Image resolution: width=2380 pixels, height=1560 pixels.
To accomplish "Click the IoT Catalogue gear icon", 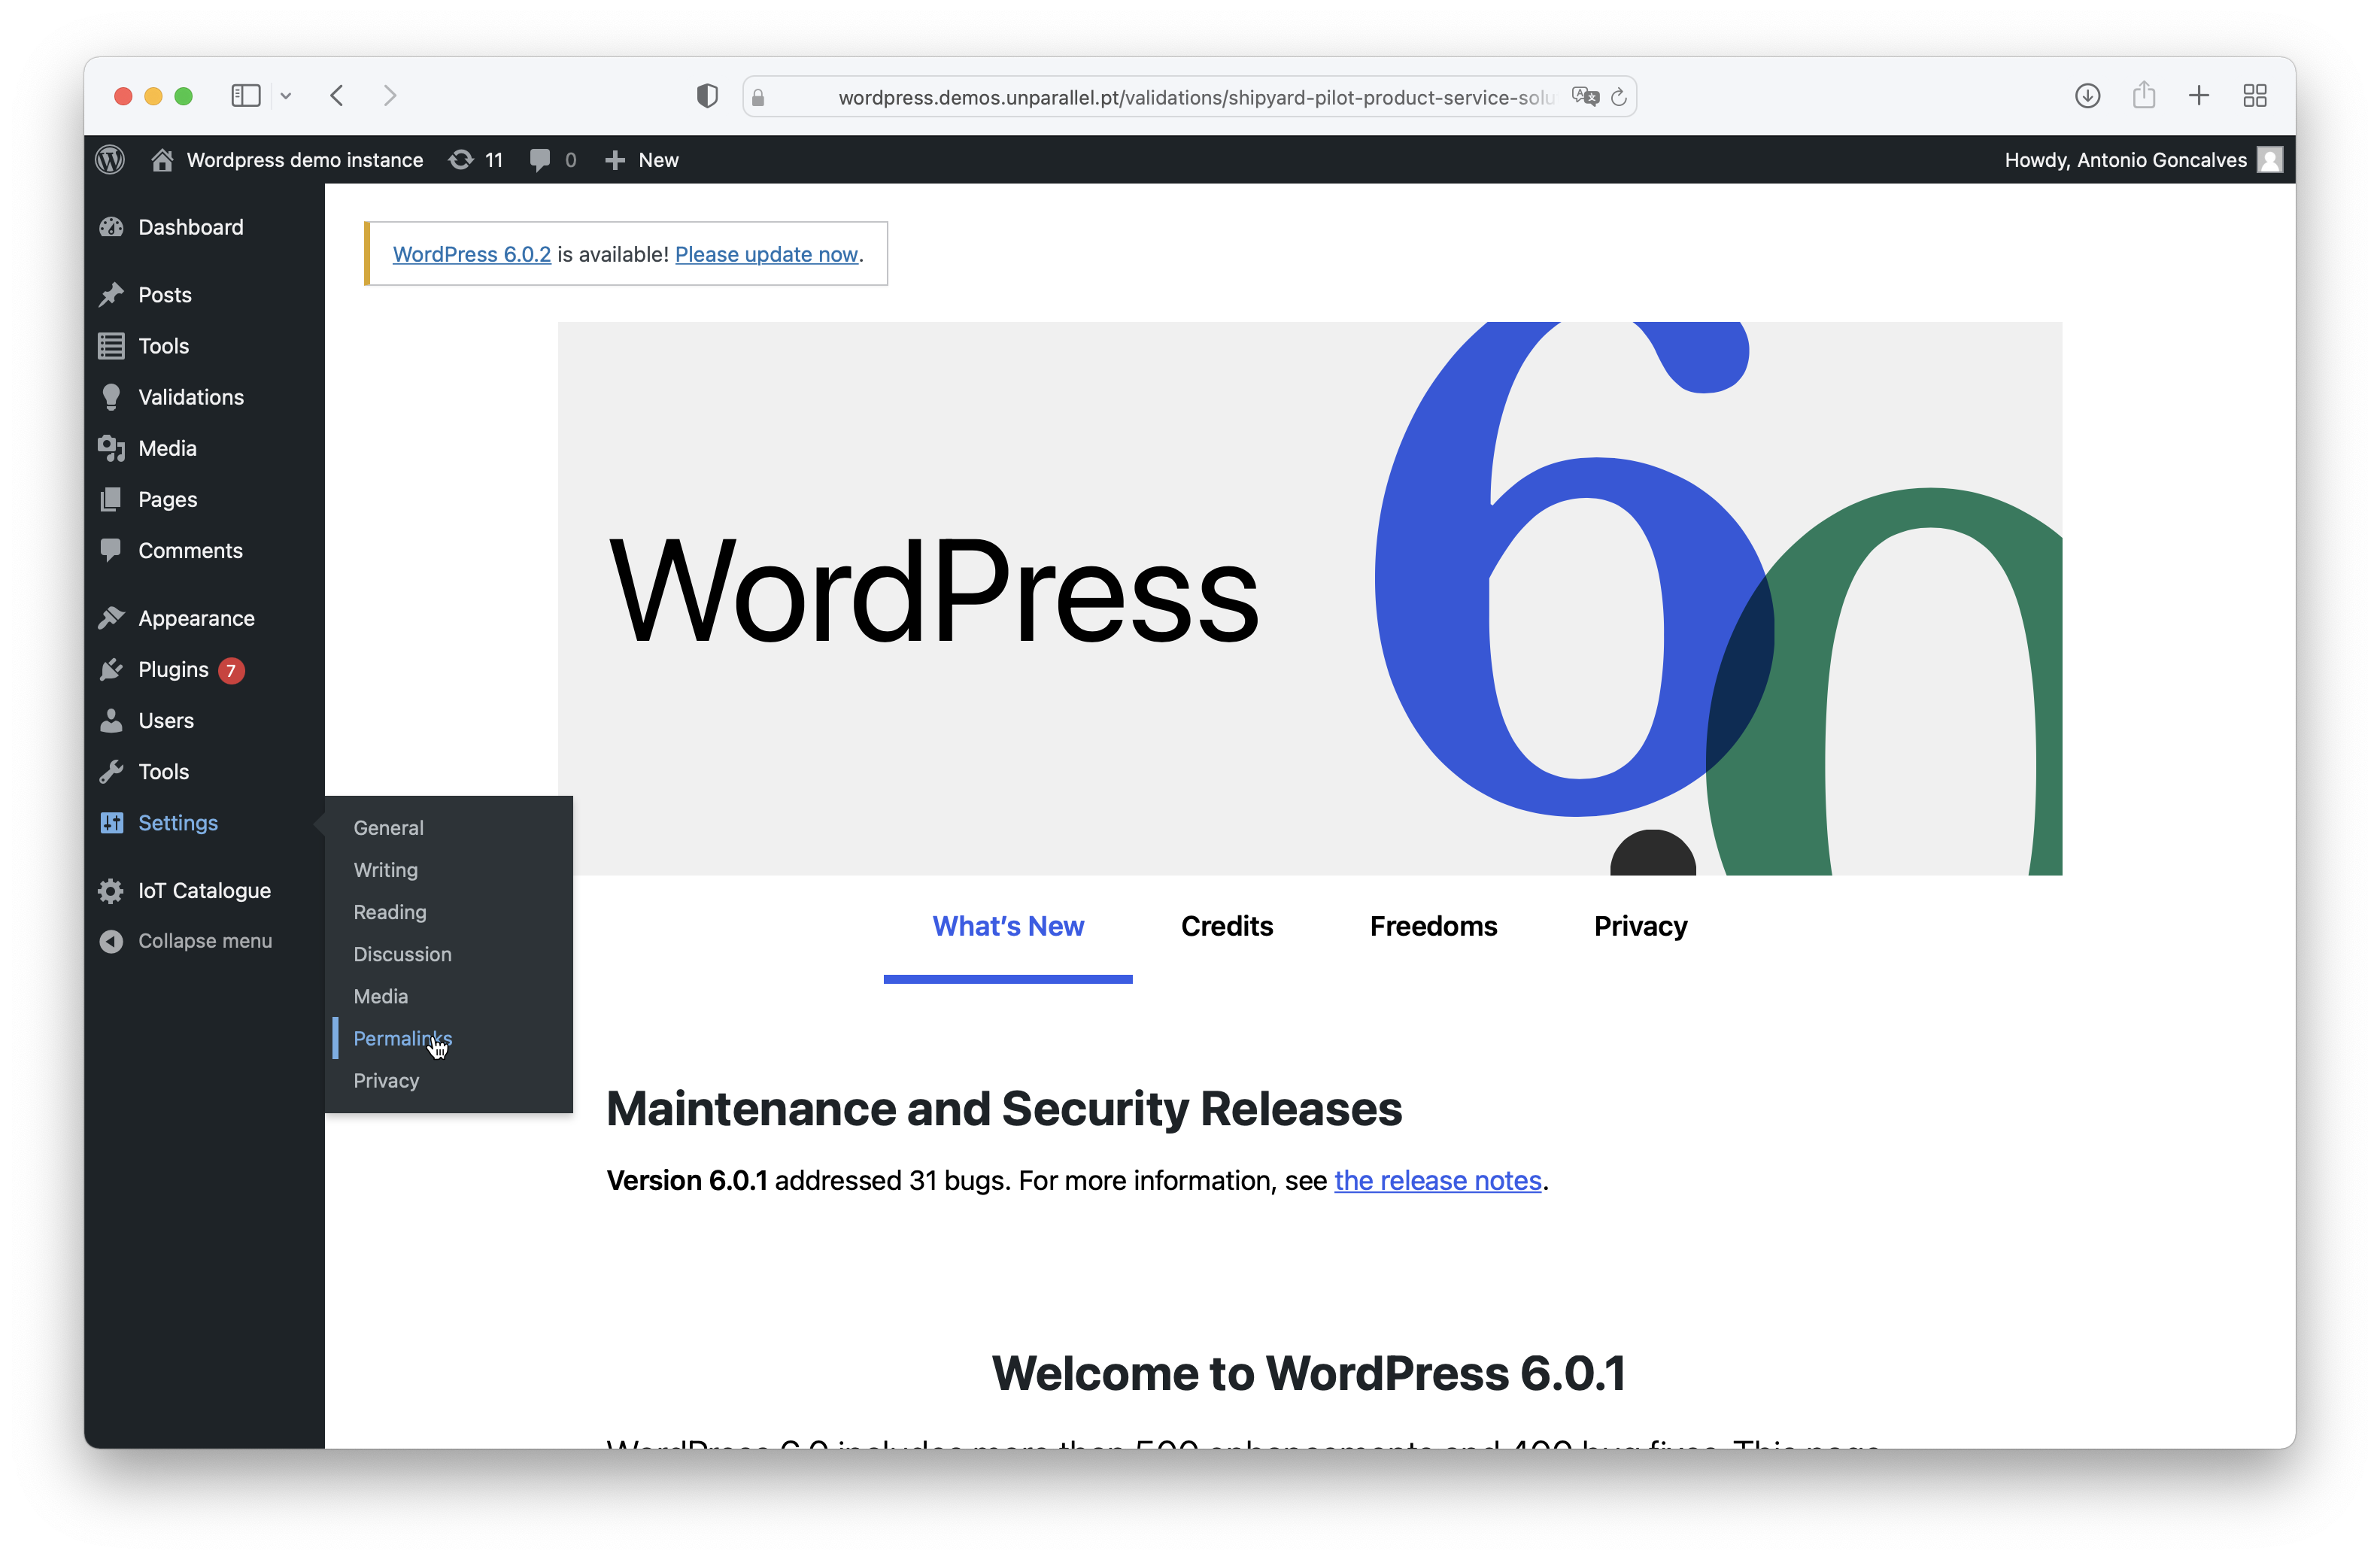I will click(x=112, y=890).
